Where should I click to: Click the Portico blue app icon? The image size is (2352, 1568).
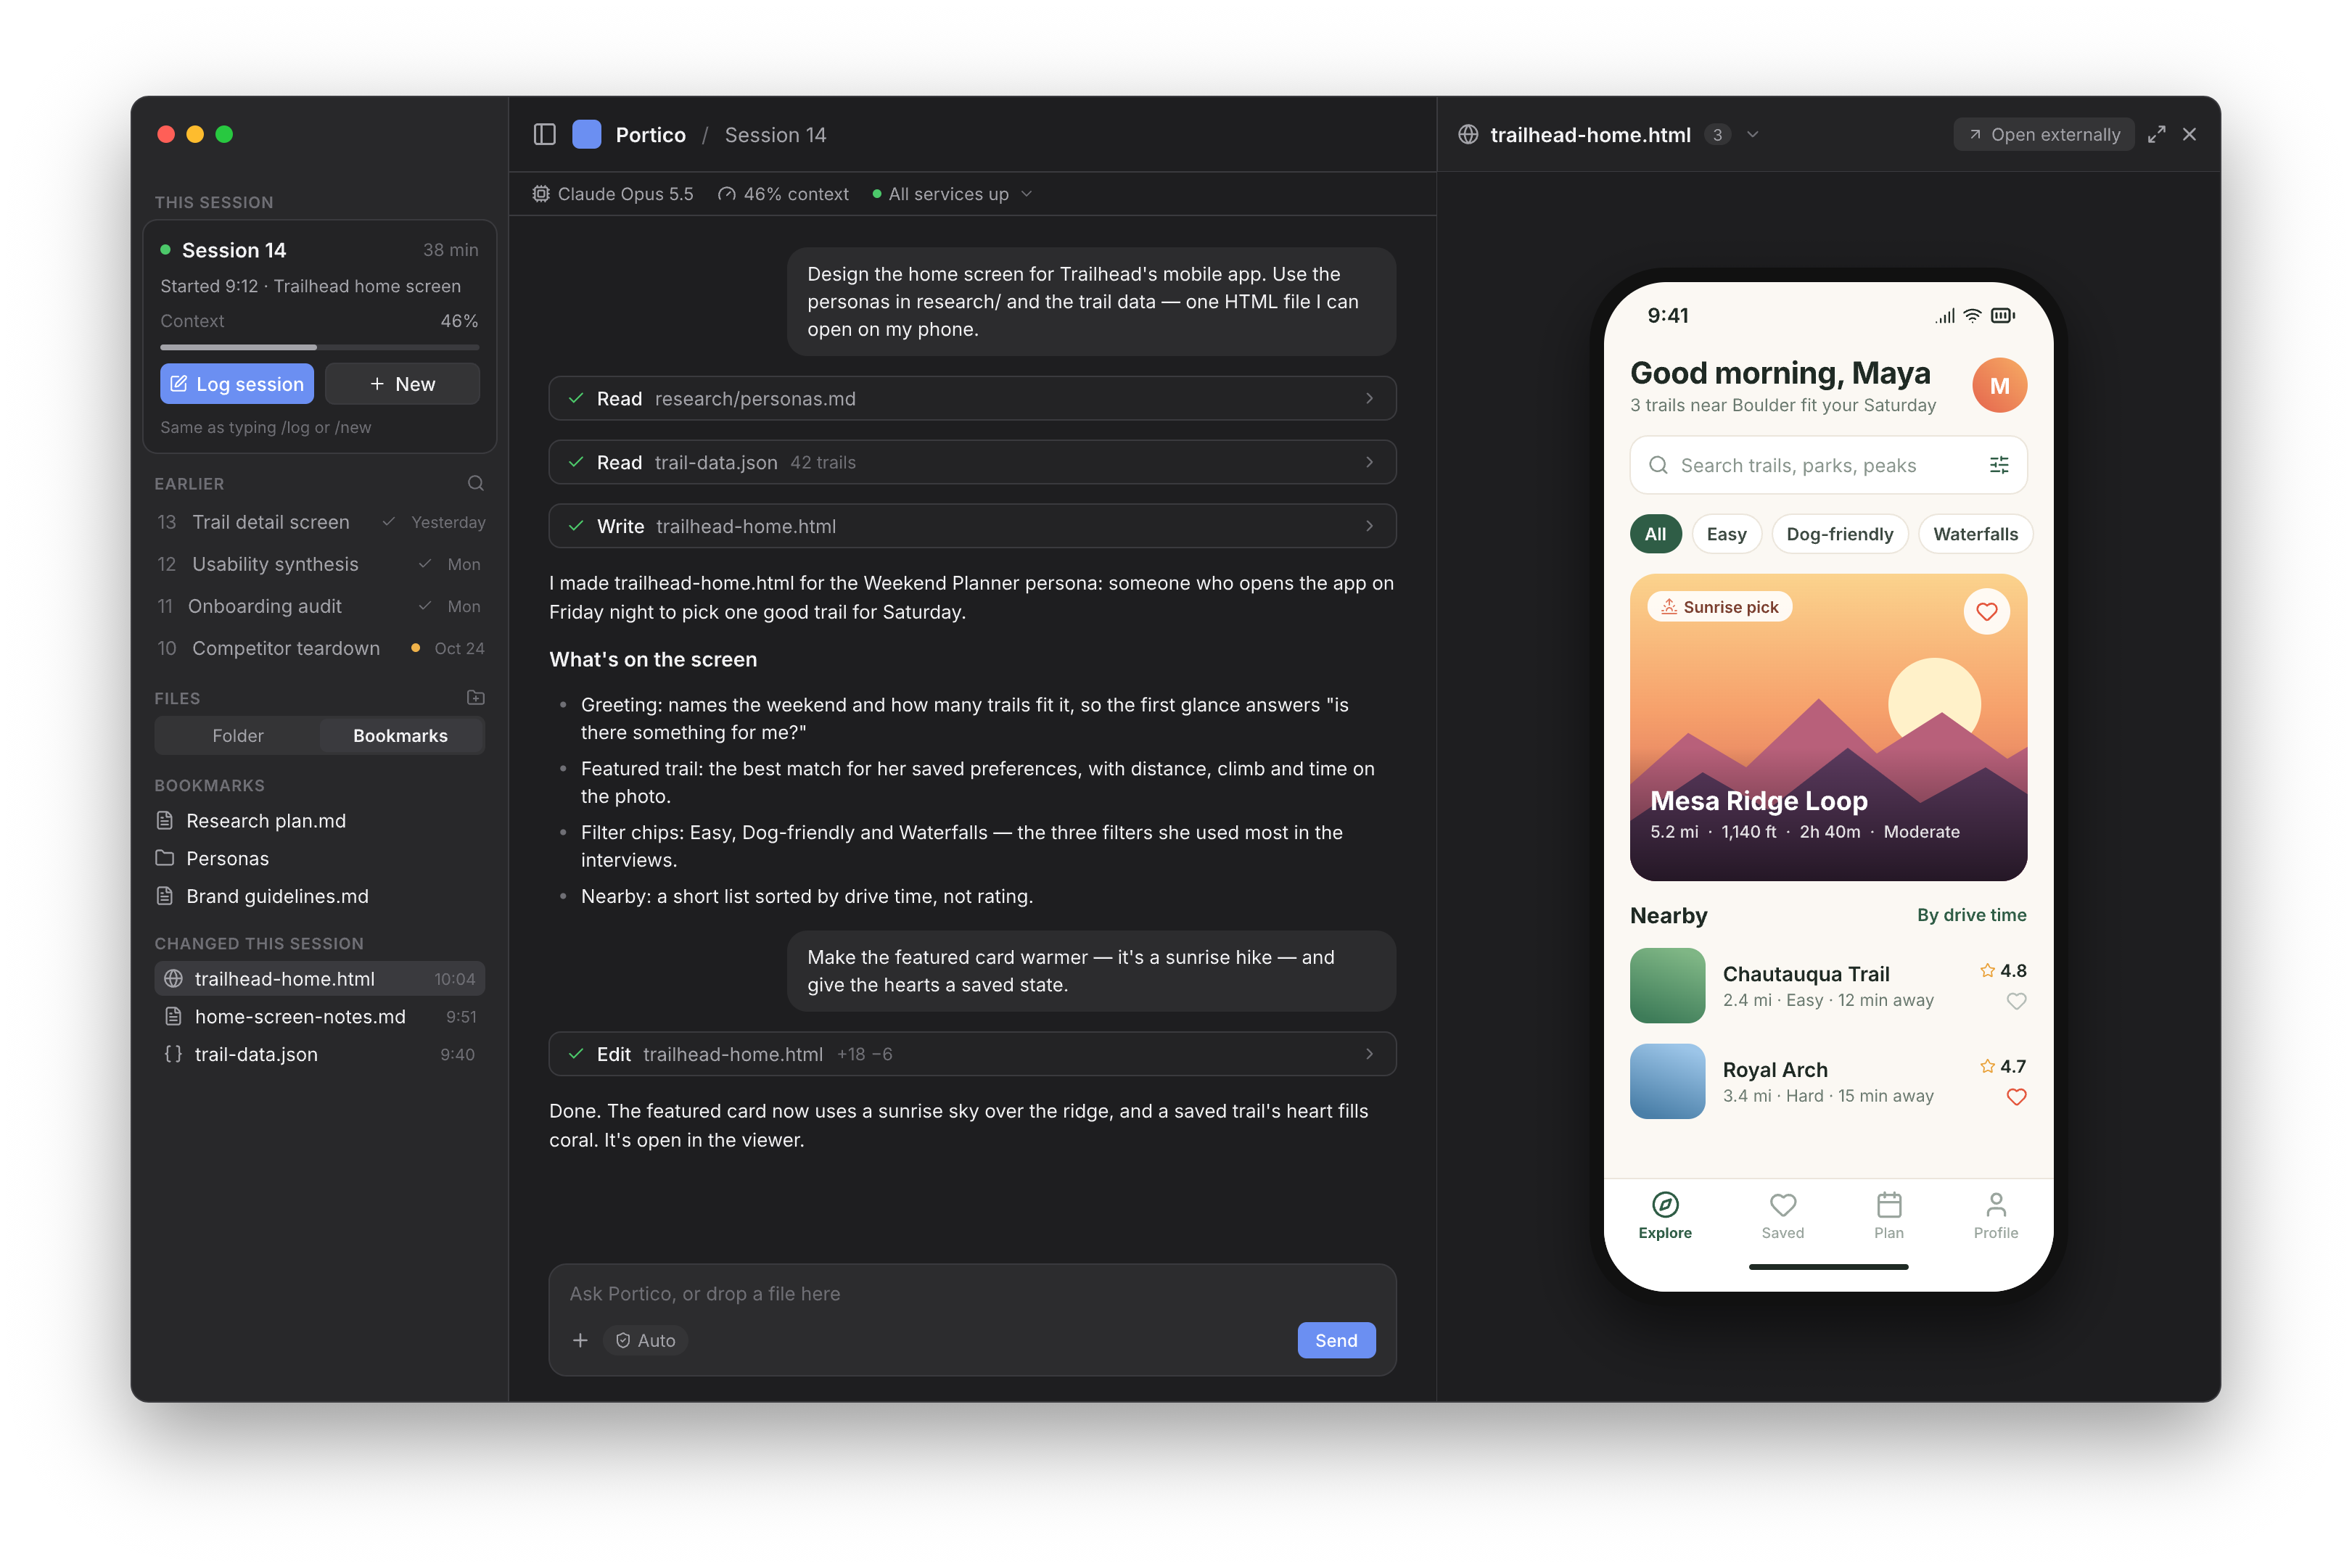tap(587, 134)
